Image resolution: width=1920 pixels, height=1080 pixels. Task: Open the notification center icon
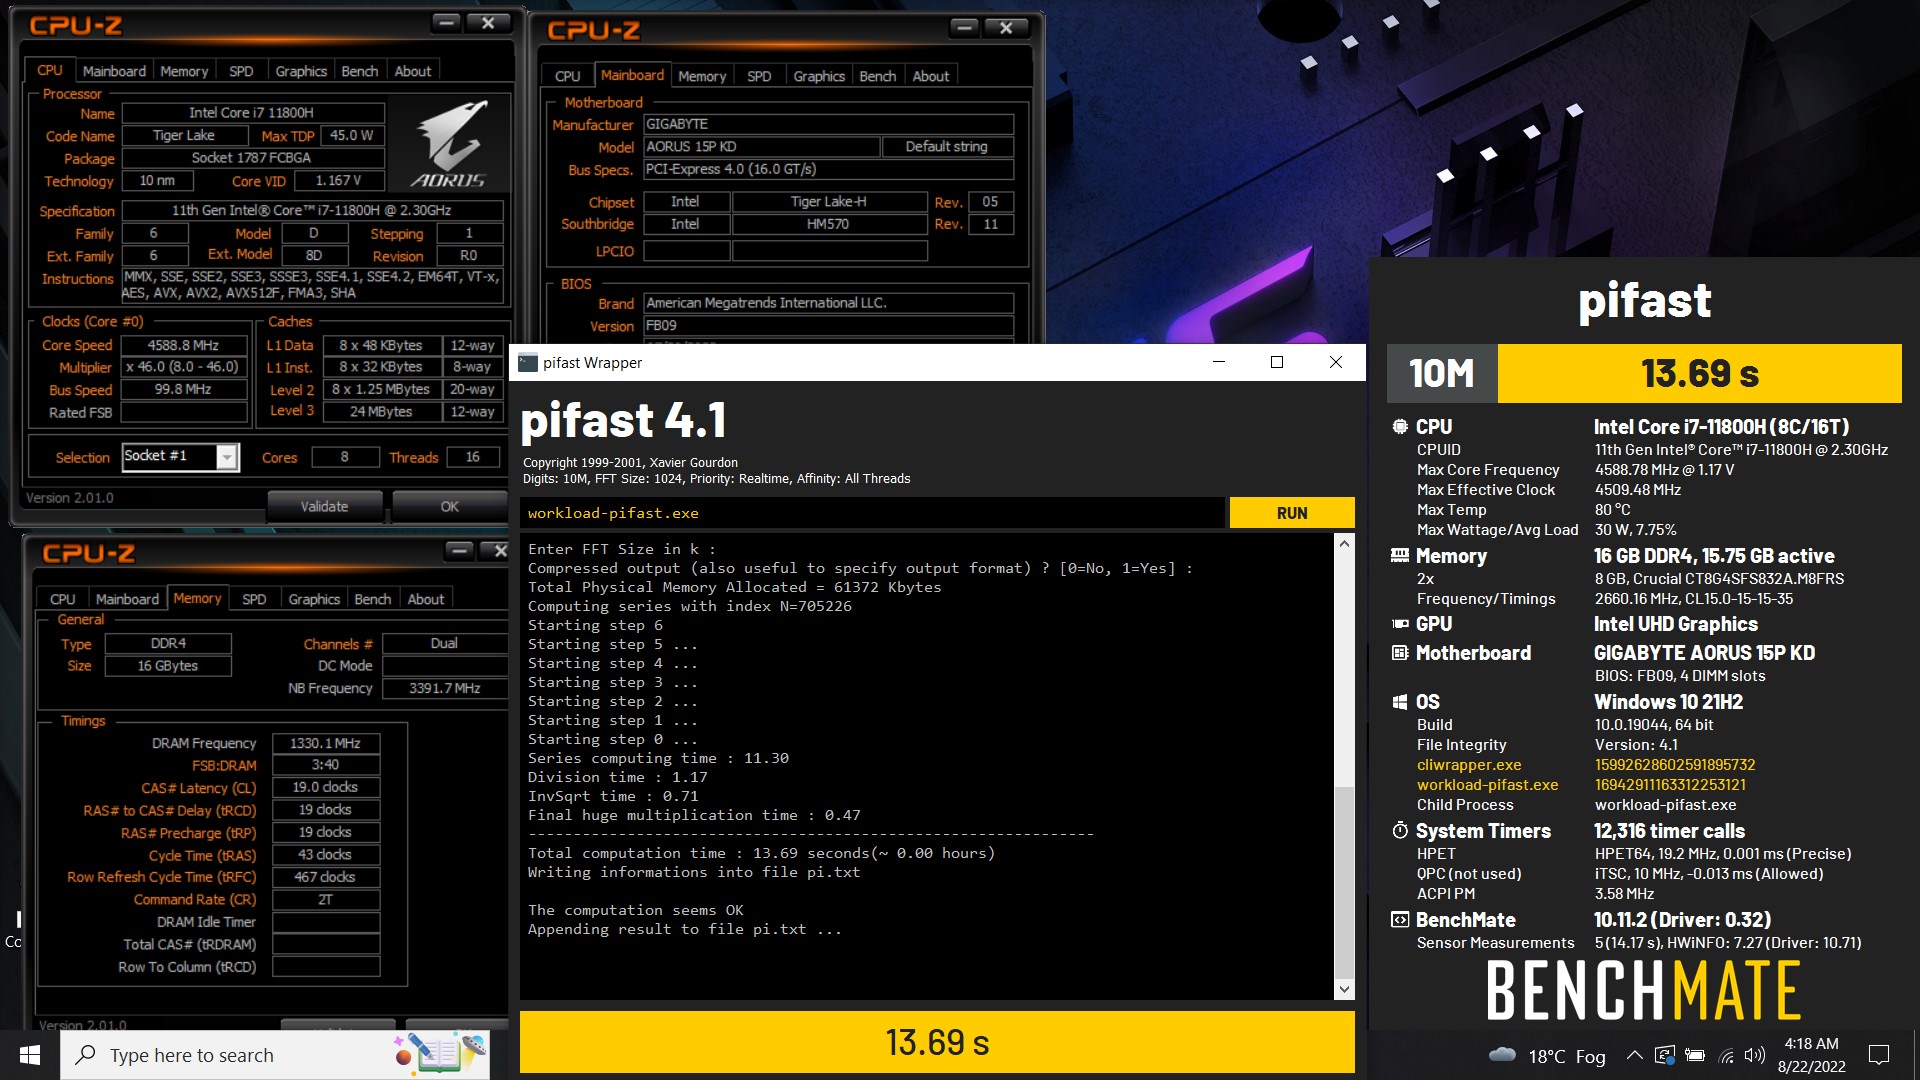click(1879, 1055)
